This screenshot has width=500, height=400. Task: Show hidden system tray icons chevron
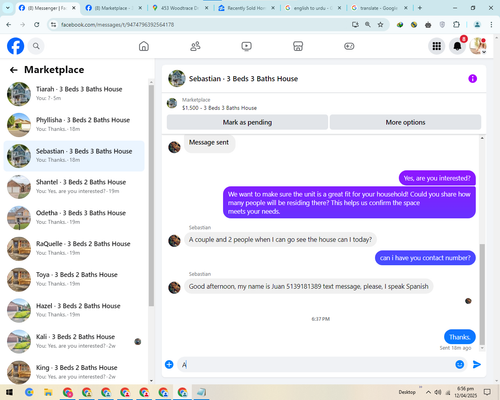pos(428,392)
